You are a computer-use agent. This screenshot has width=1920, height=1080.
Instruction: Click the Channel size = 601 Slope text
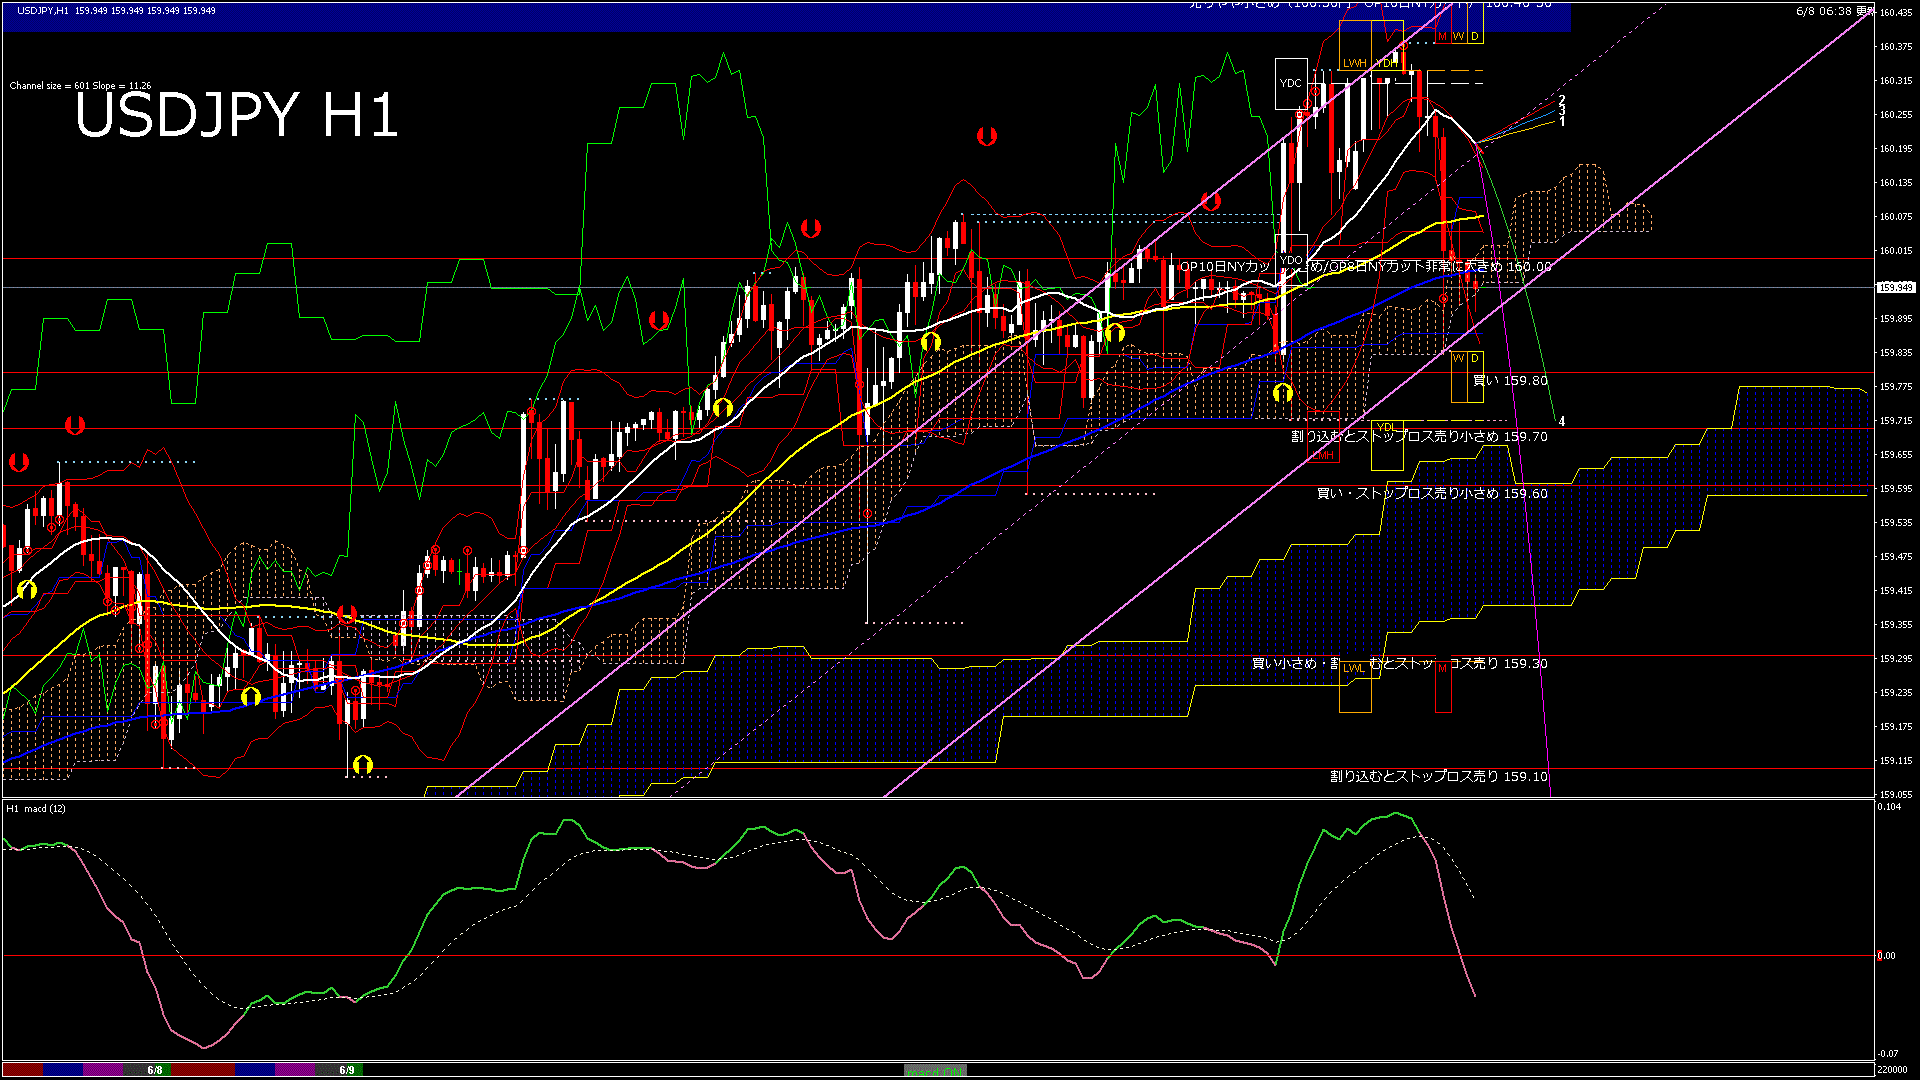(x=80, y=86)
